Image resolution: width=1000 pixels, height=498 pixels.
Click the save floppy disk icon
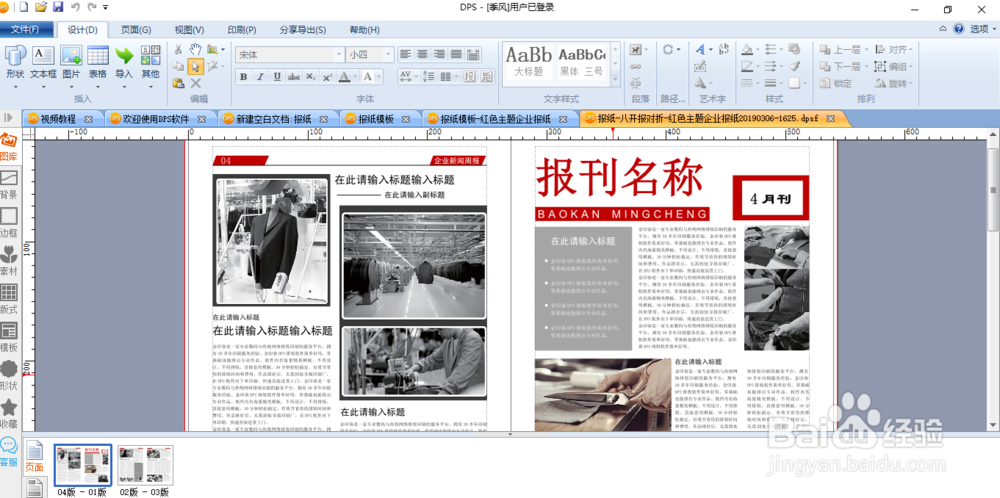58,7
